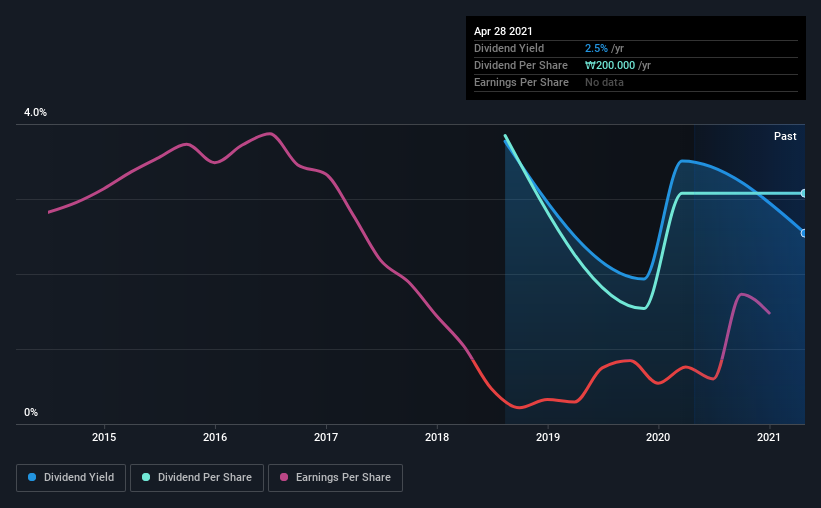Select the 2018 label on the x-axis

[x=437, y=437]
